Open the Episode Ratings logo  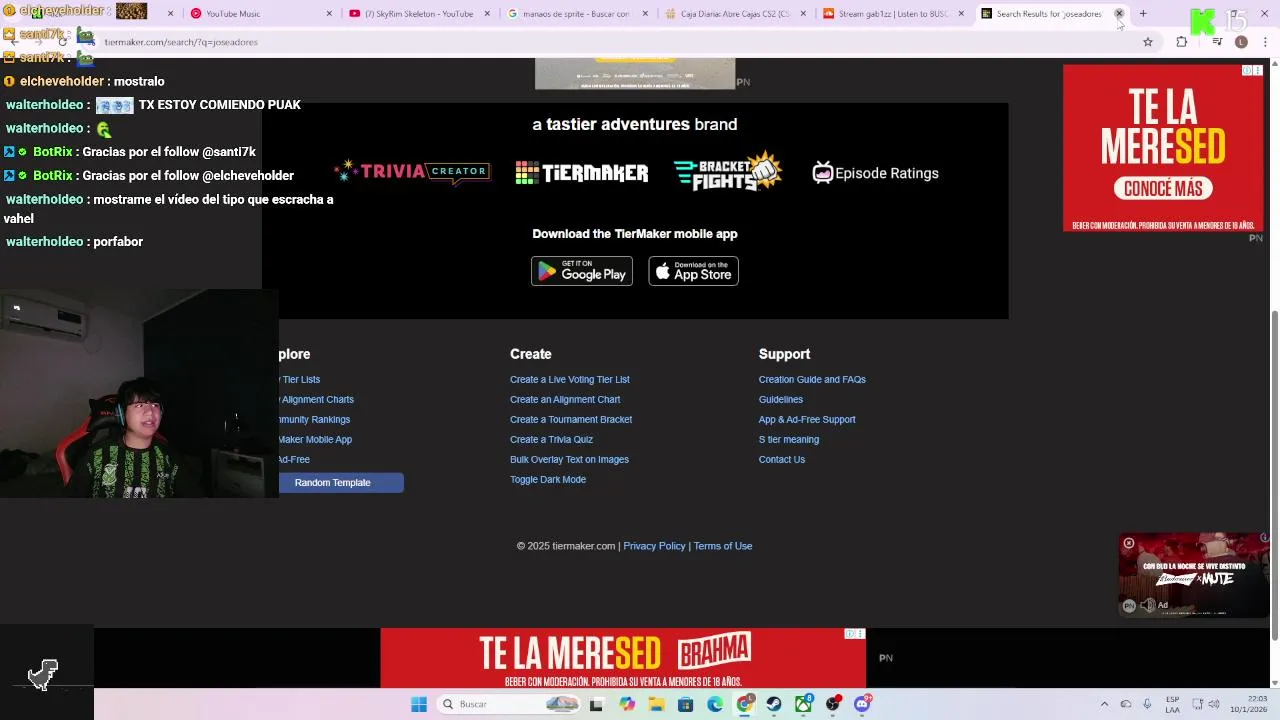click(875, 173)
